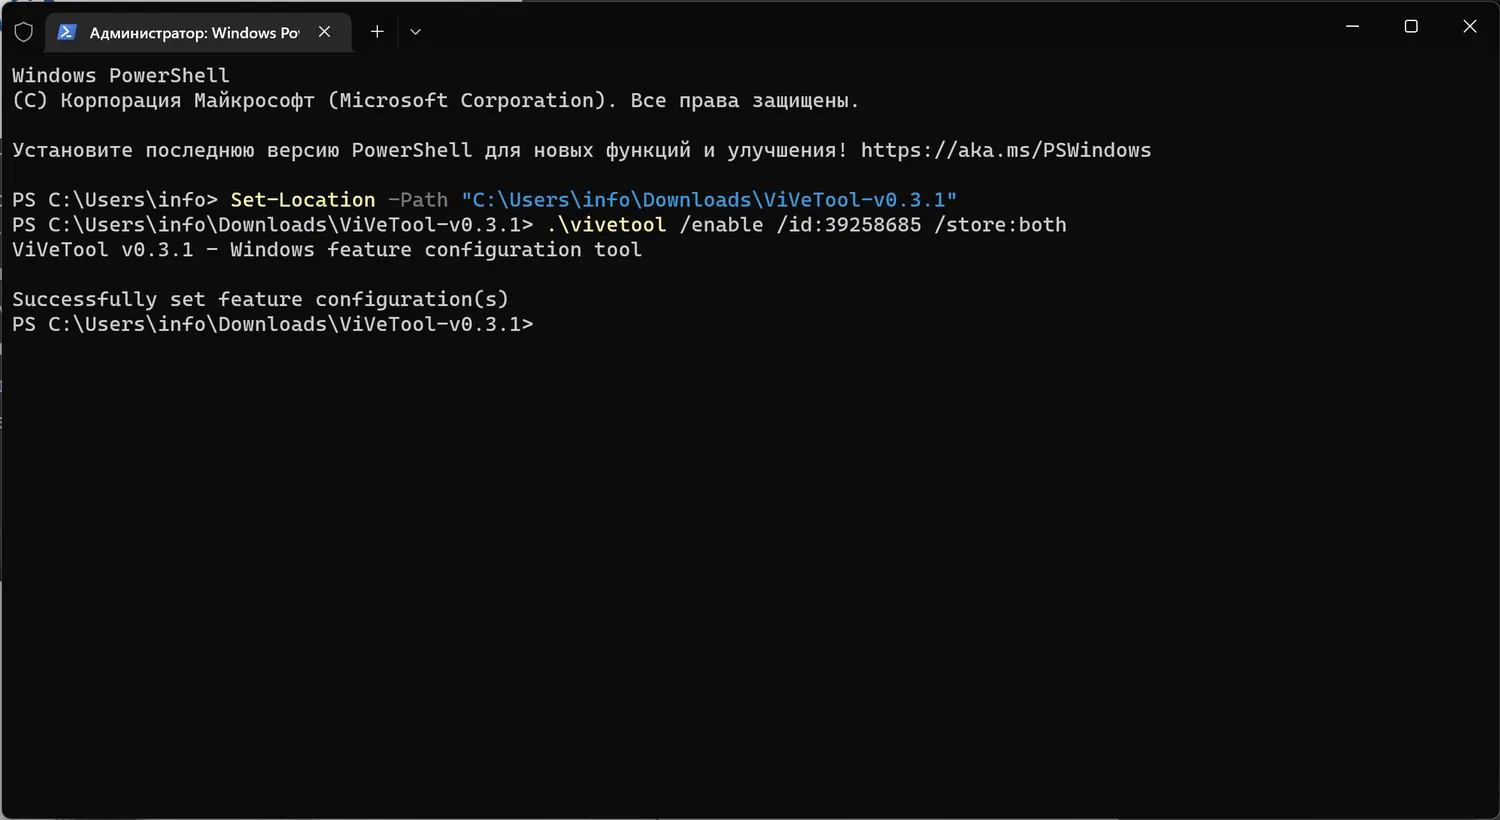Open a new tab with the plus button
Image resolution: width=1500 pixels, height=820 pixels.
(377, 32)
